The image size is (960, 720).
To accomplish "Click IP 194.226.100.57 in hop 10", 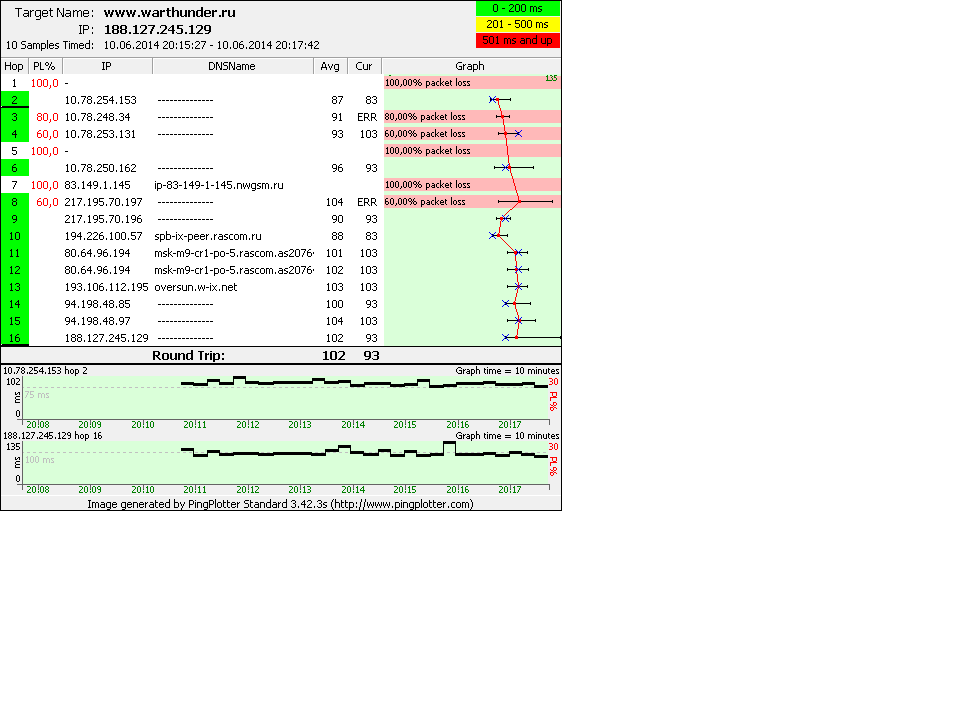I will coord(103,236).
